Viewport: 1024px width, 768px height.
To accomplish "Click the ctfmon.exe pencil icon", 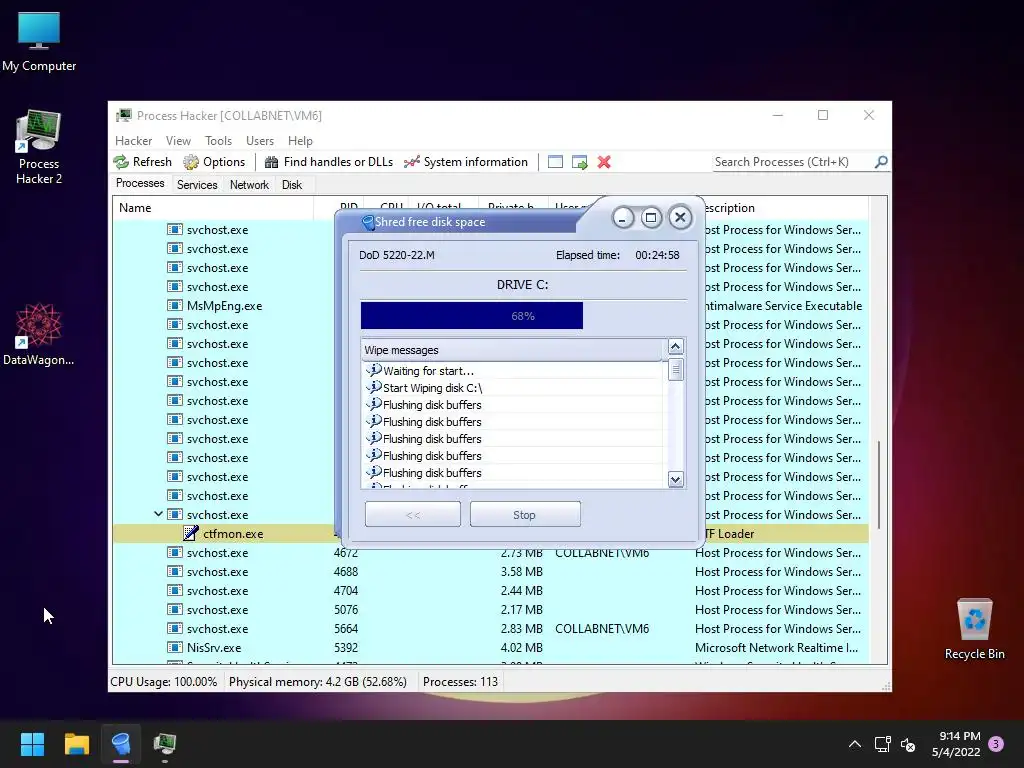I will (x=190, y=534).
